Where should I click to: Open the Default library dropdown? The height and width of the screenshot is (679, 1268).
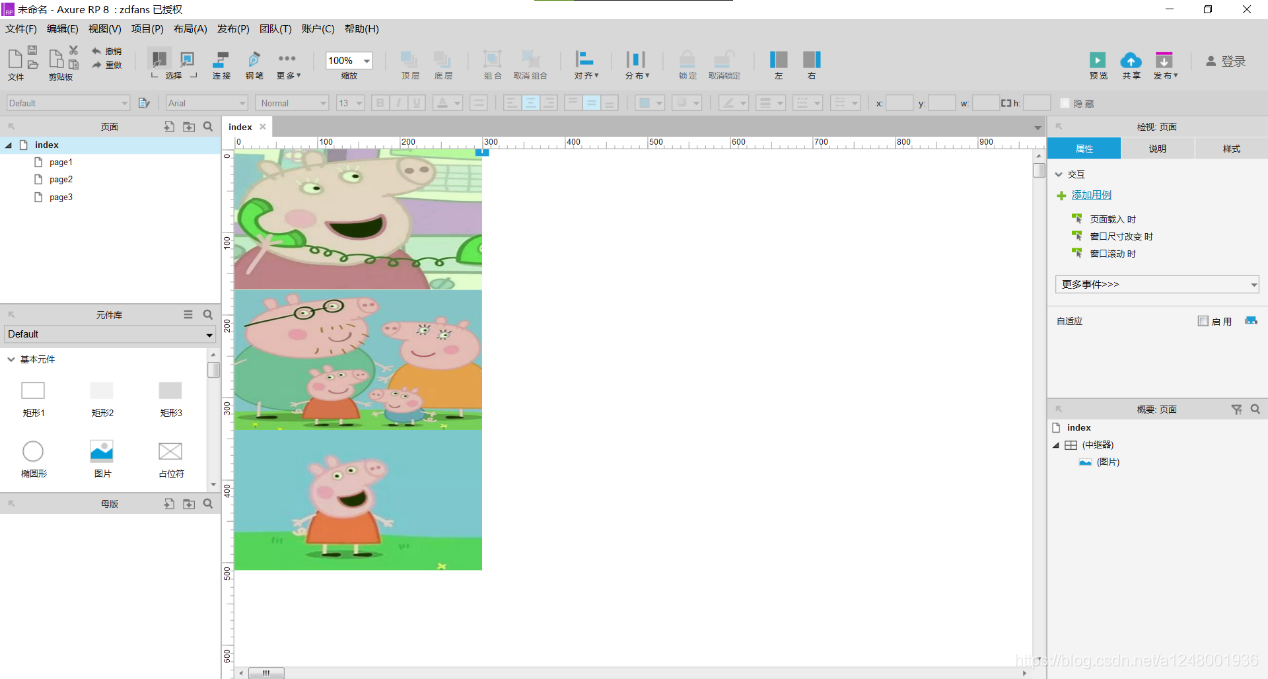point(110,334)
